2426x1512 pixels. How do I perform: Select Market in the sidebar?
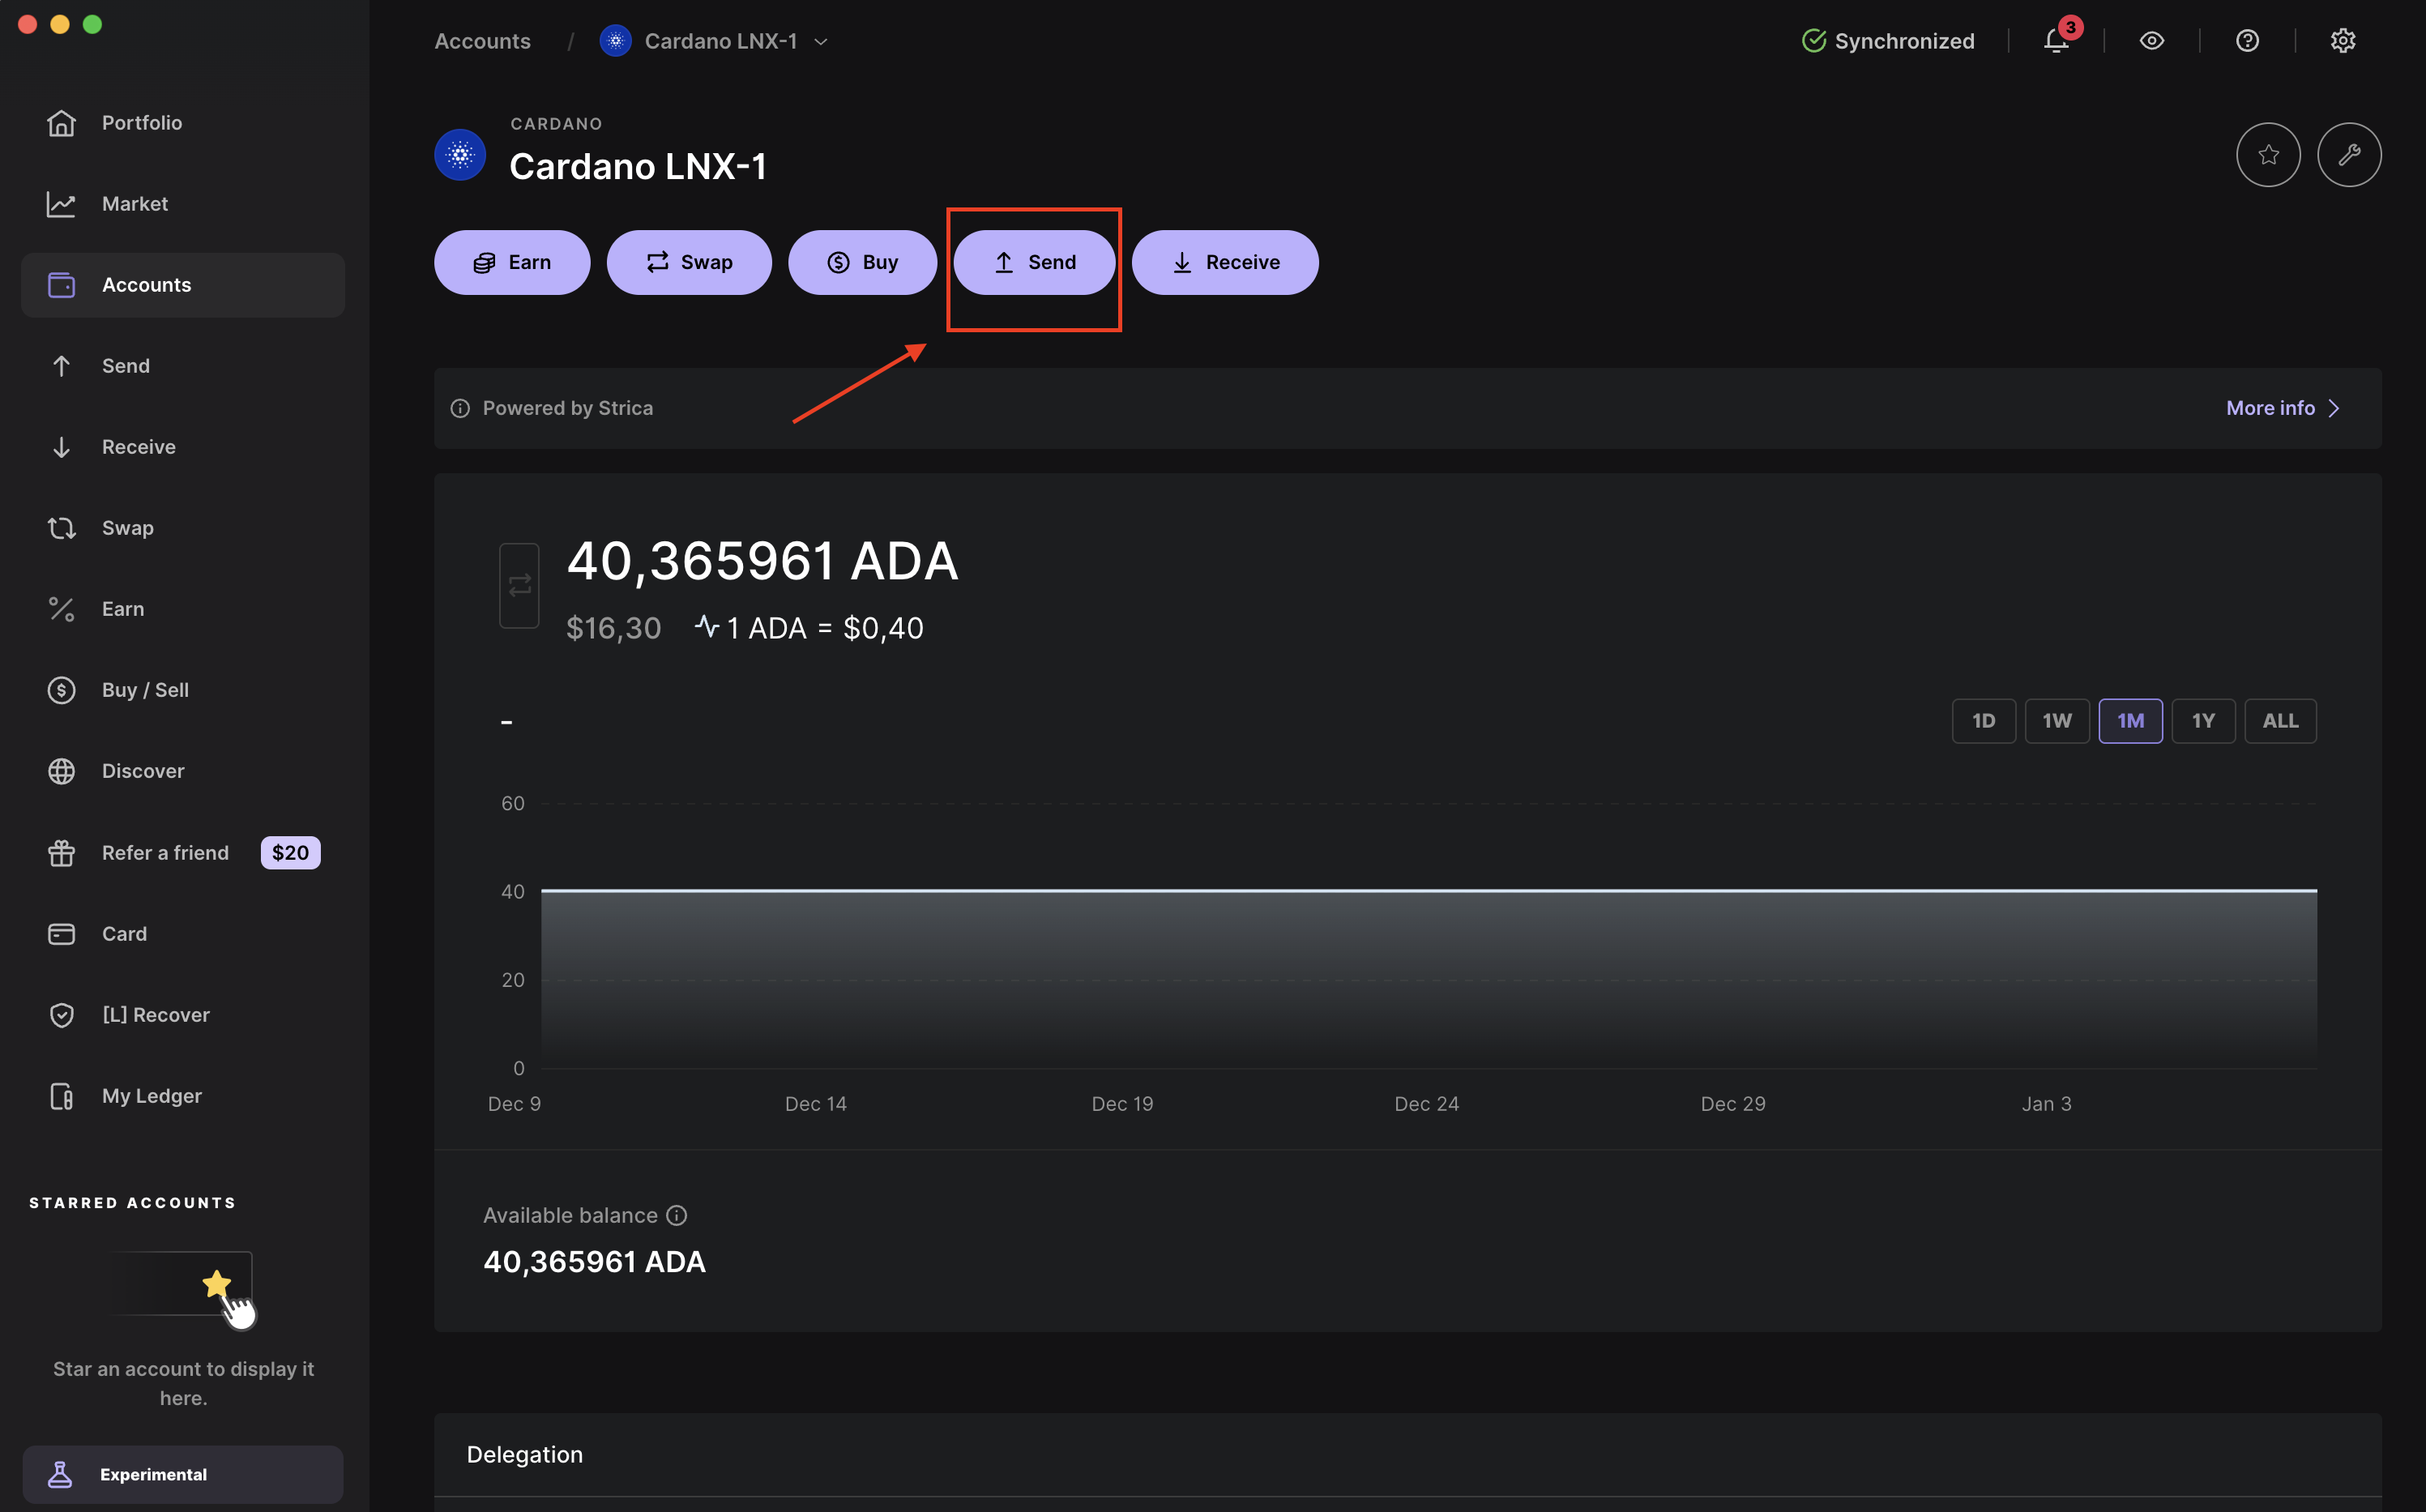pyautogui.click(x=135, y=203)
